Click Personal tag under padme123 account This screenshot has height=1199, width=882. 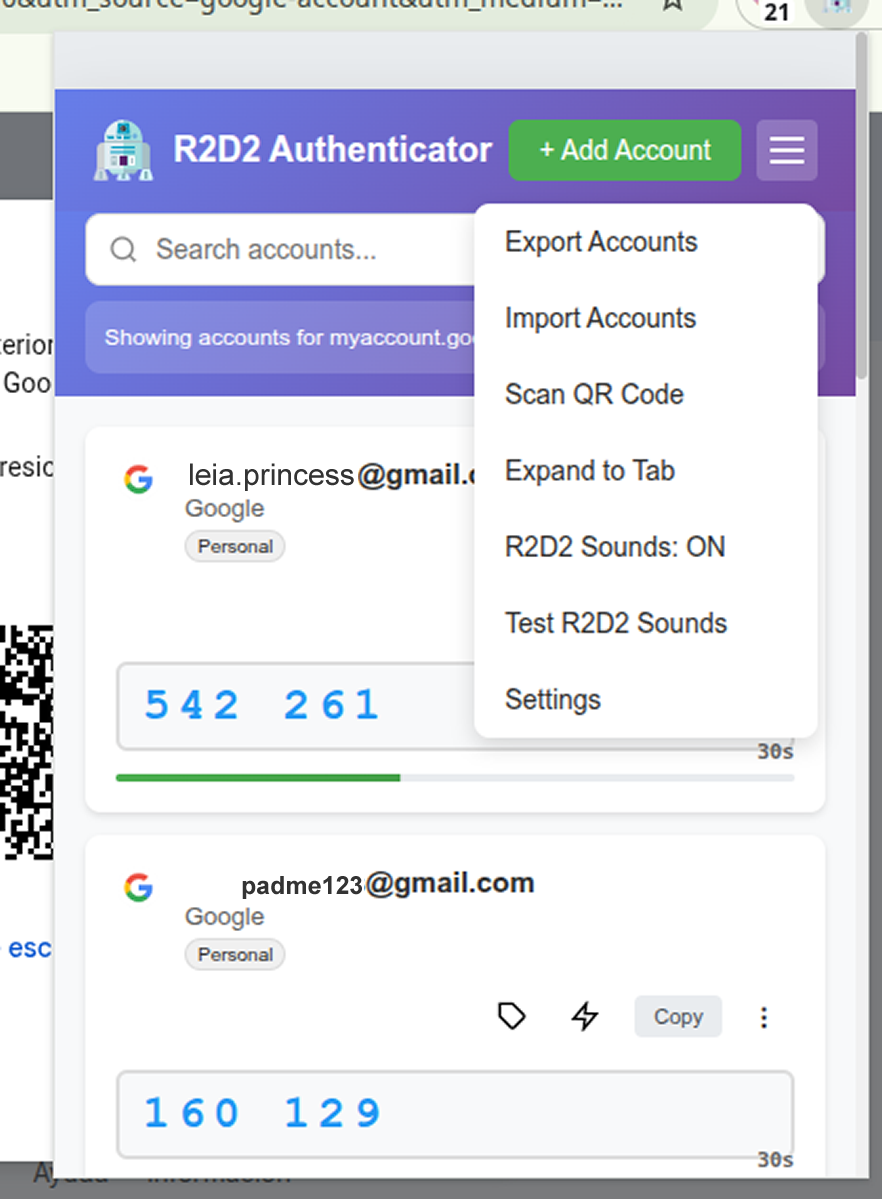[x=235, y=954]
